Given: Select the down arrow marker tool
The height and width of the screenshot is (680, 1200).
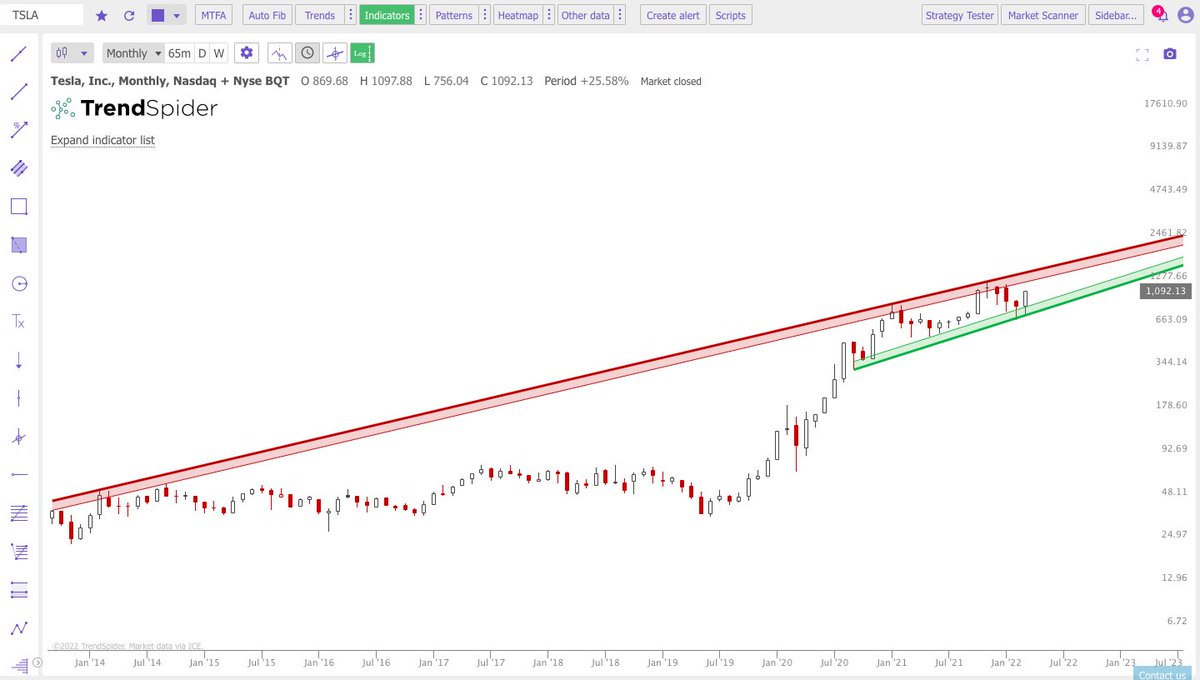Looking at the screenshot, I should point(18,360).
